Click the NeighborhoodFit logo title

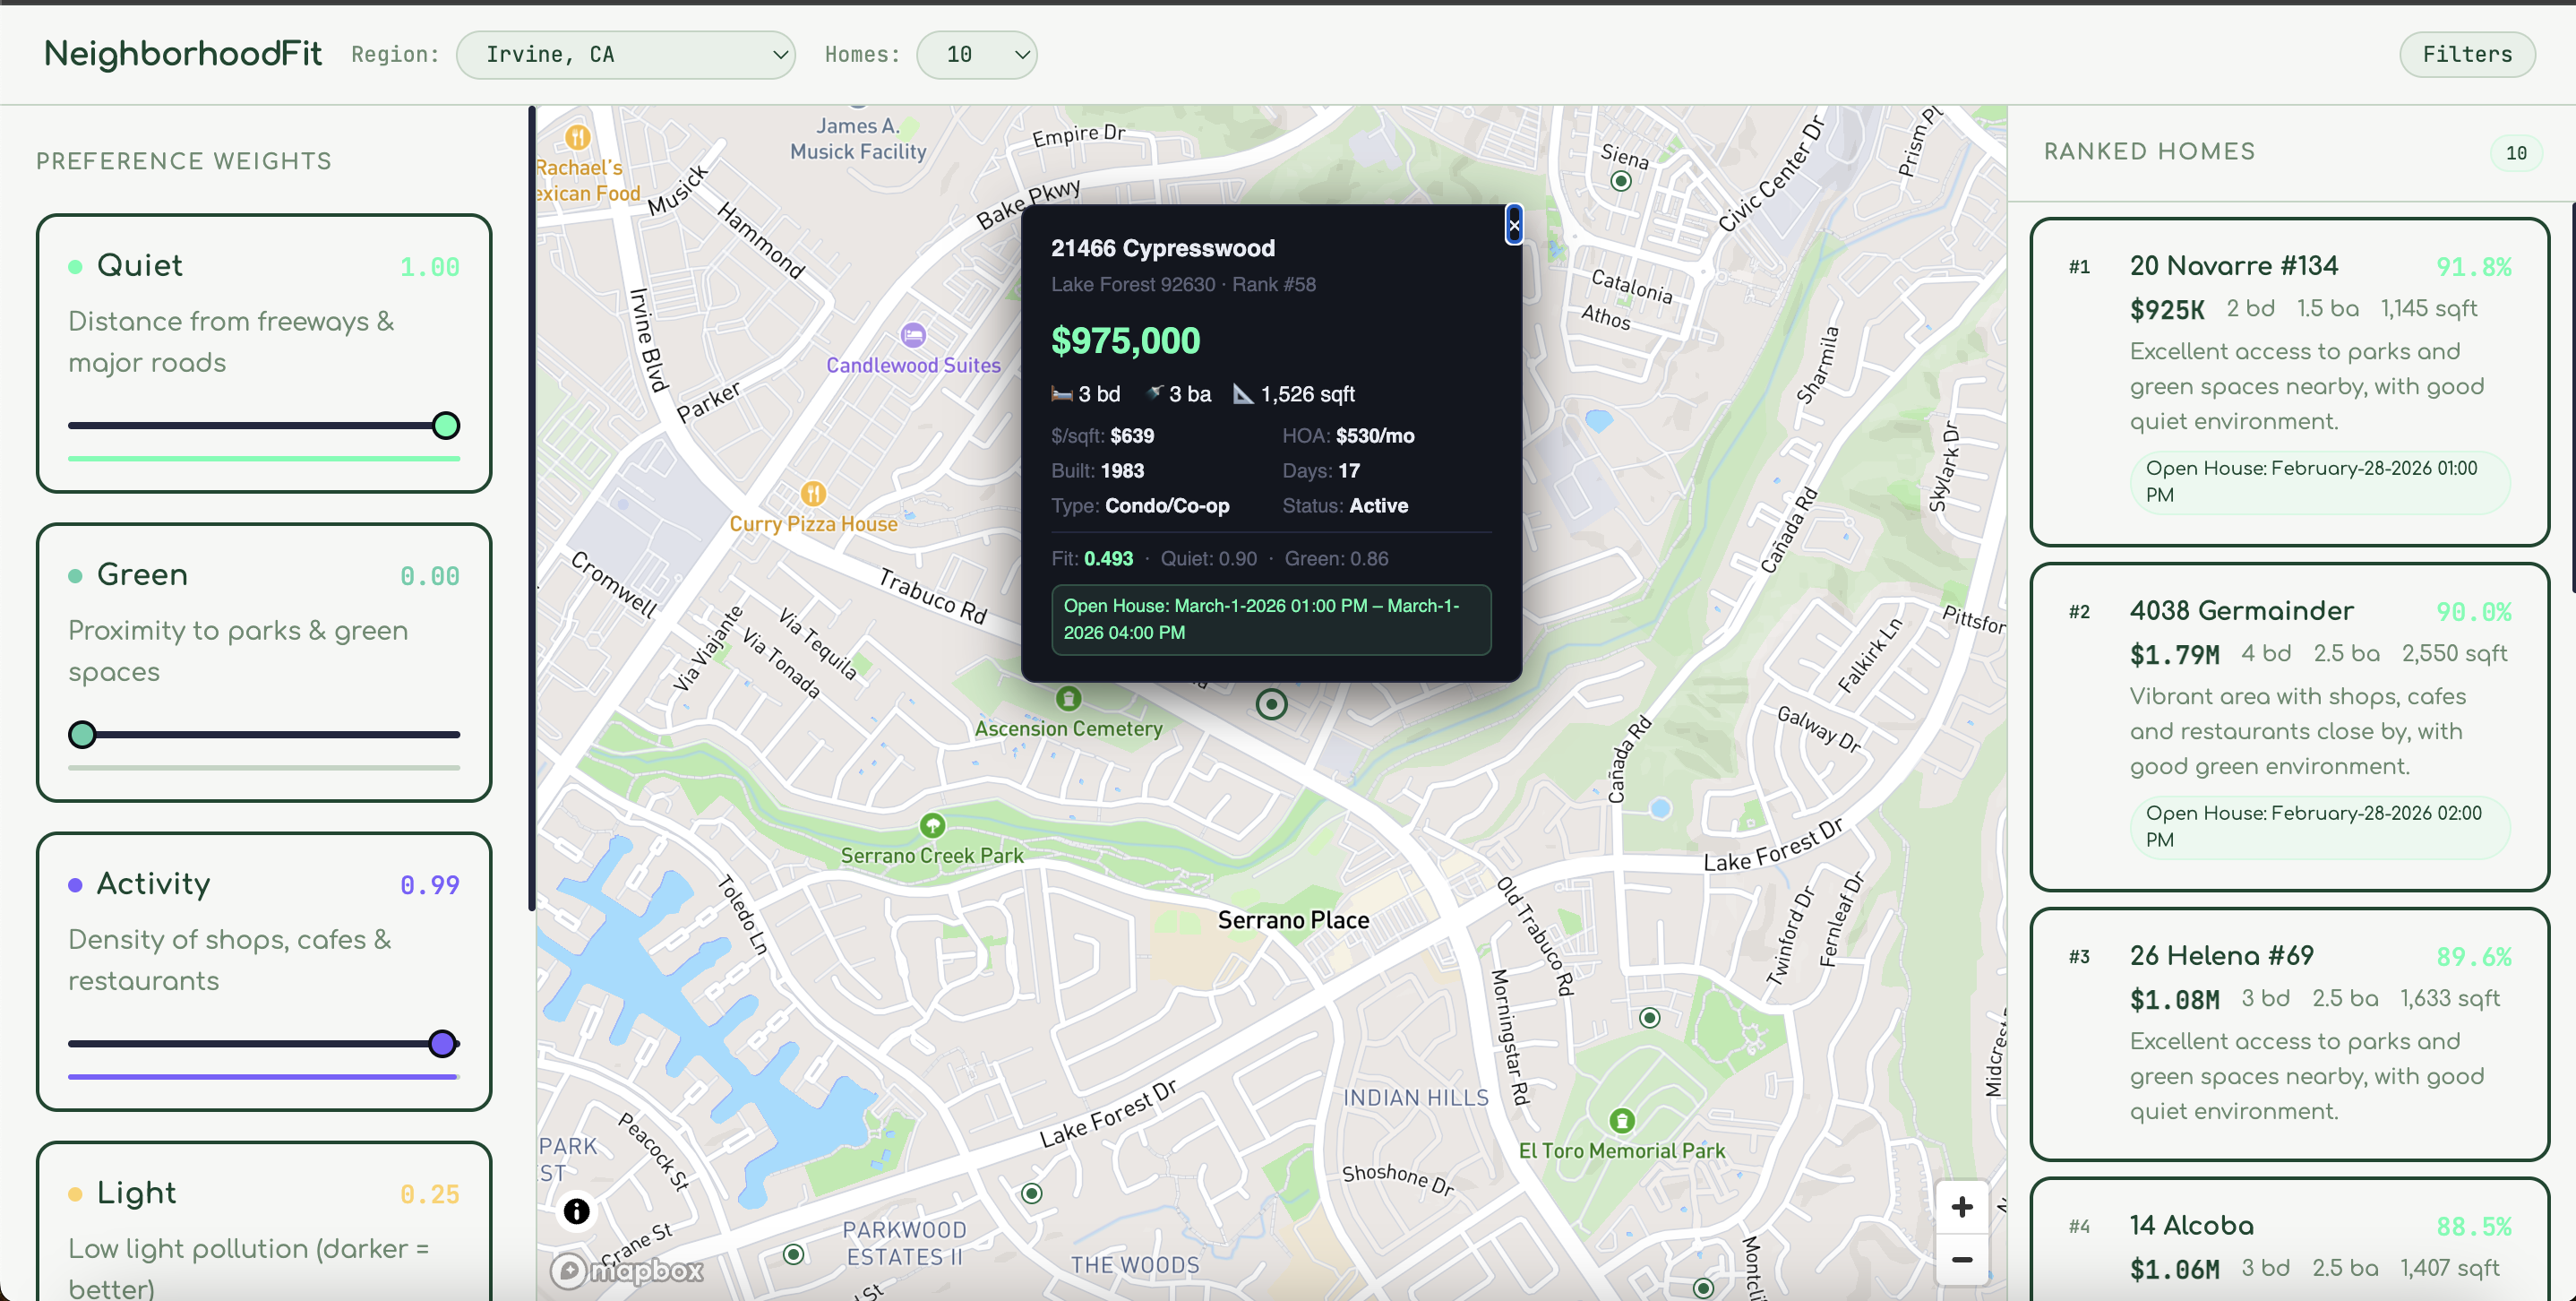point(183,54)
